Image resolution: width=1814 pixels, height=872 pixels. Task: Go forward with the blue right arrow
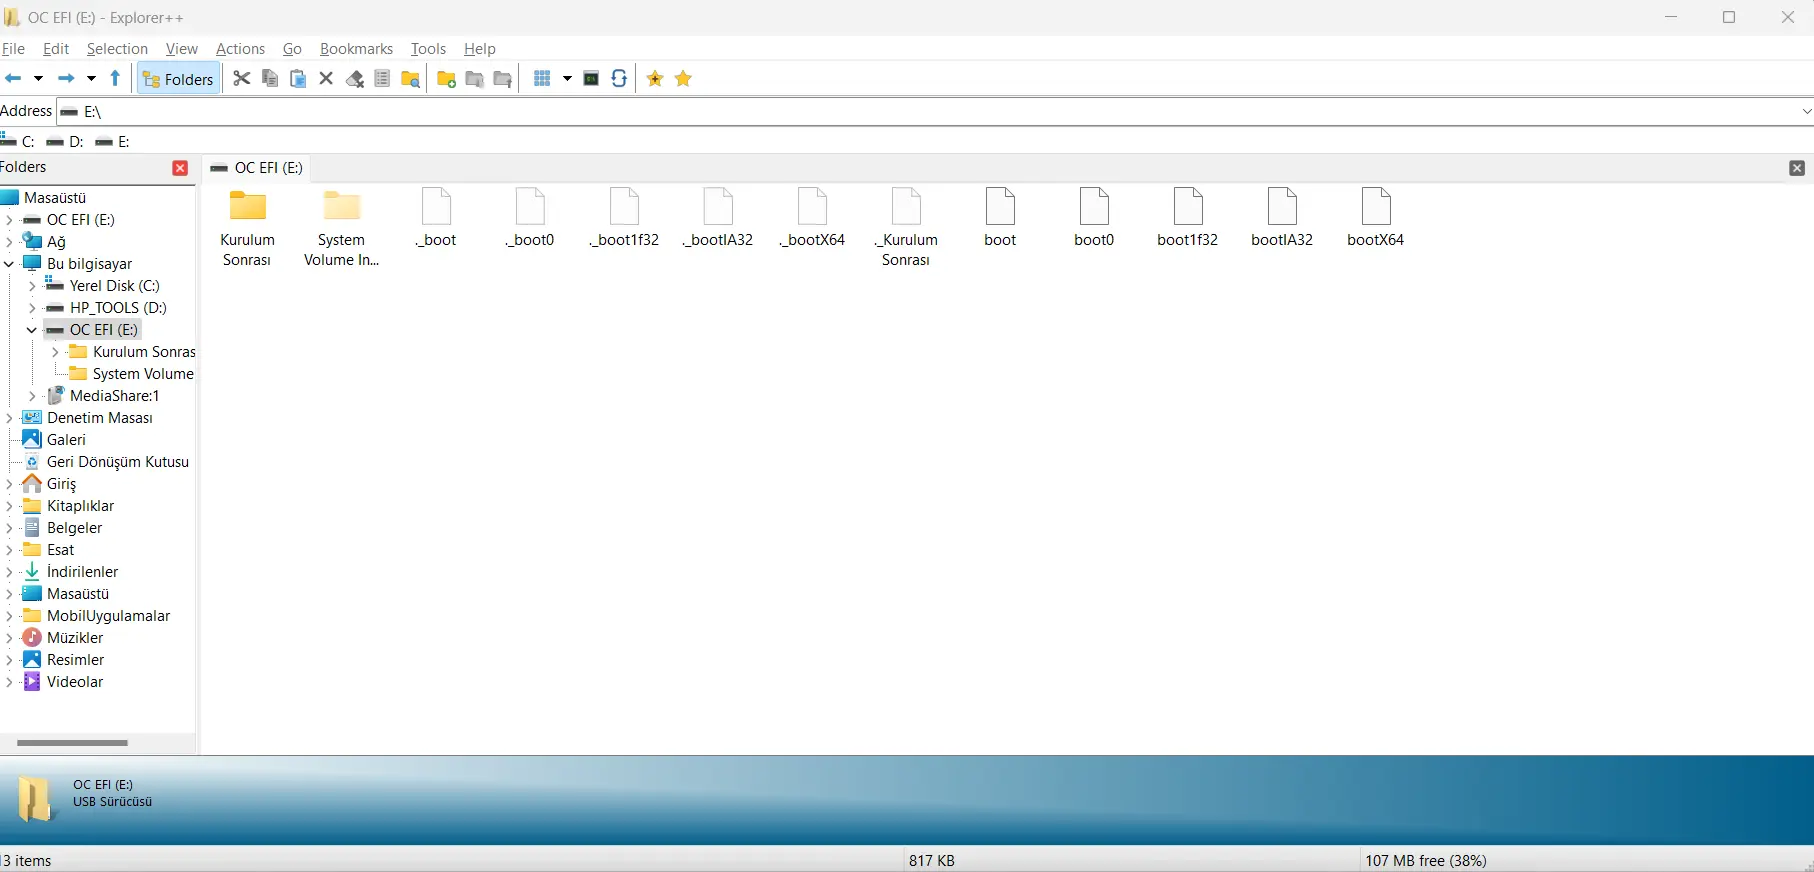66,79
